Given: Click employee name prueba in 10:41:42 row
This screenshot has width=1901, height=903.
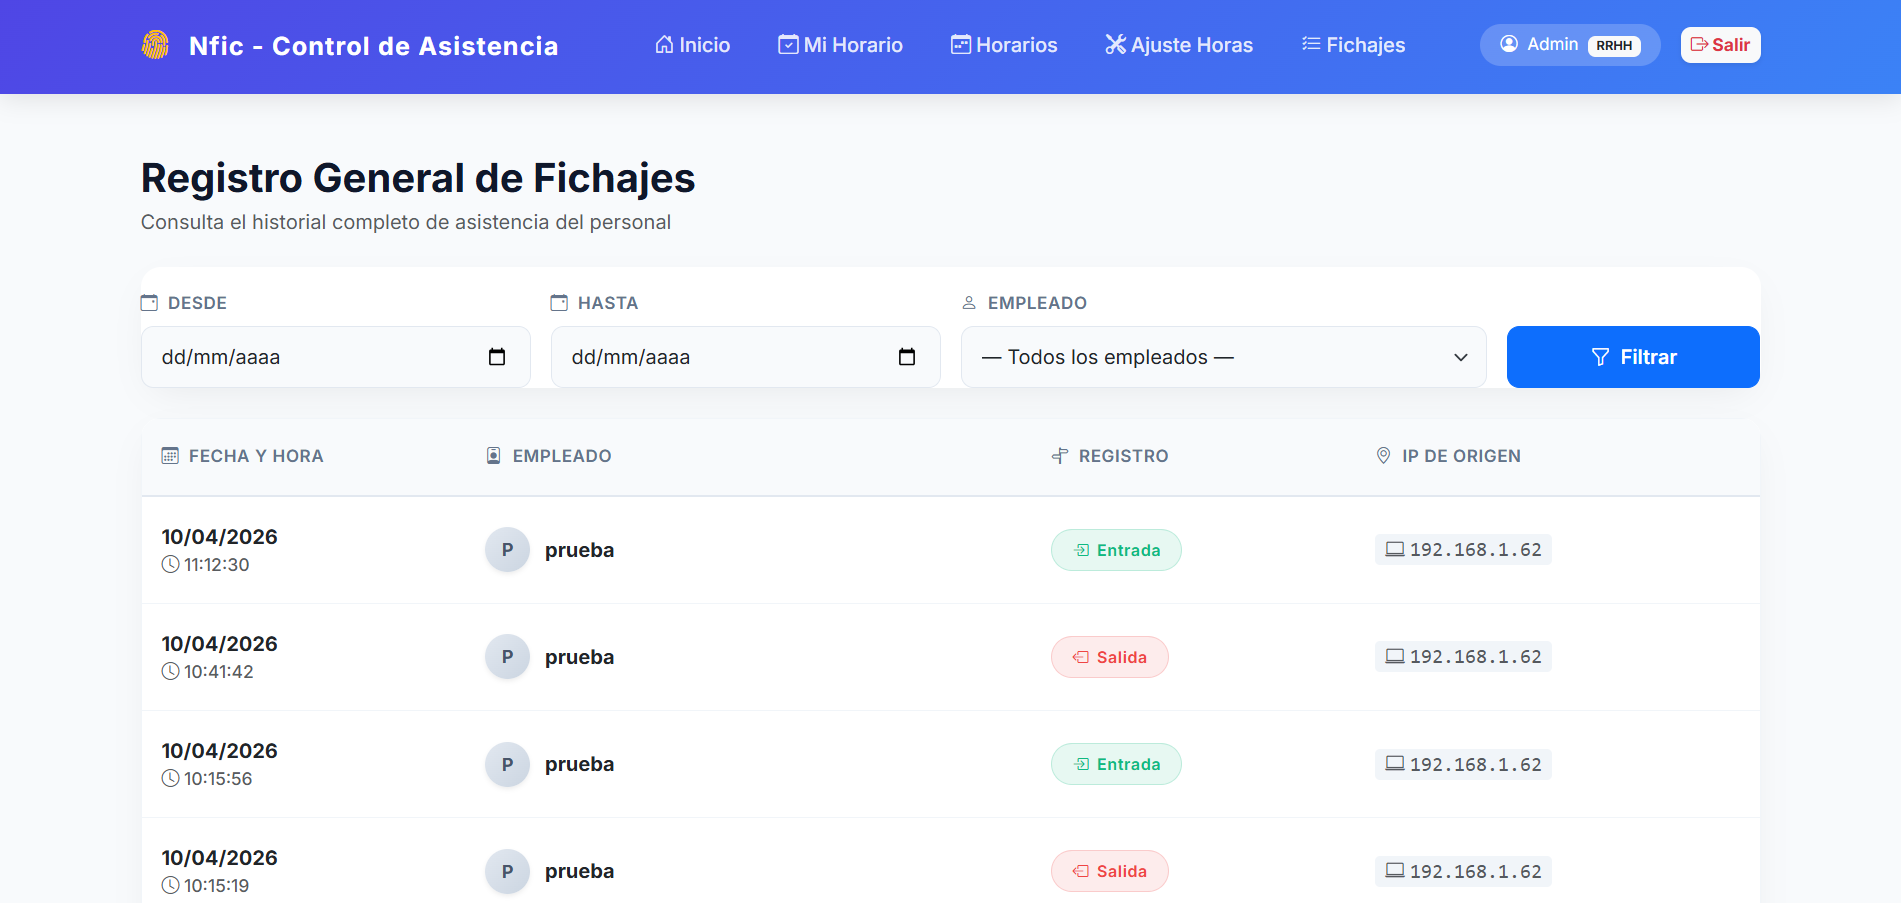Looking at the screenshot, I should pos(579,657).
